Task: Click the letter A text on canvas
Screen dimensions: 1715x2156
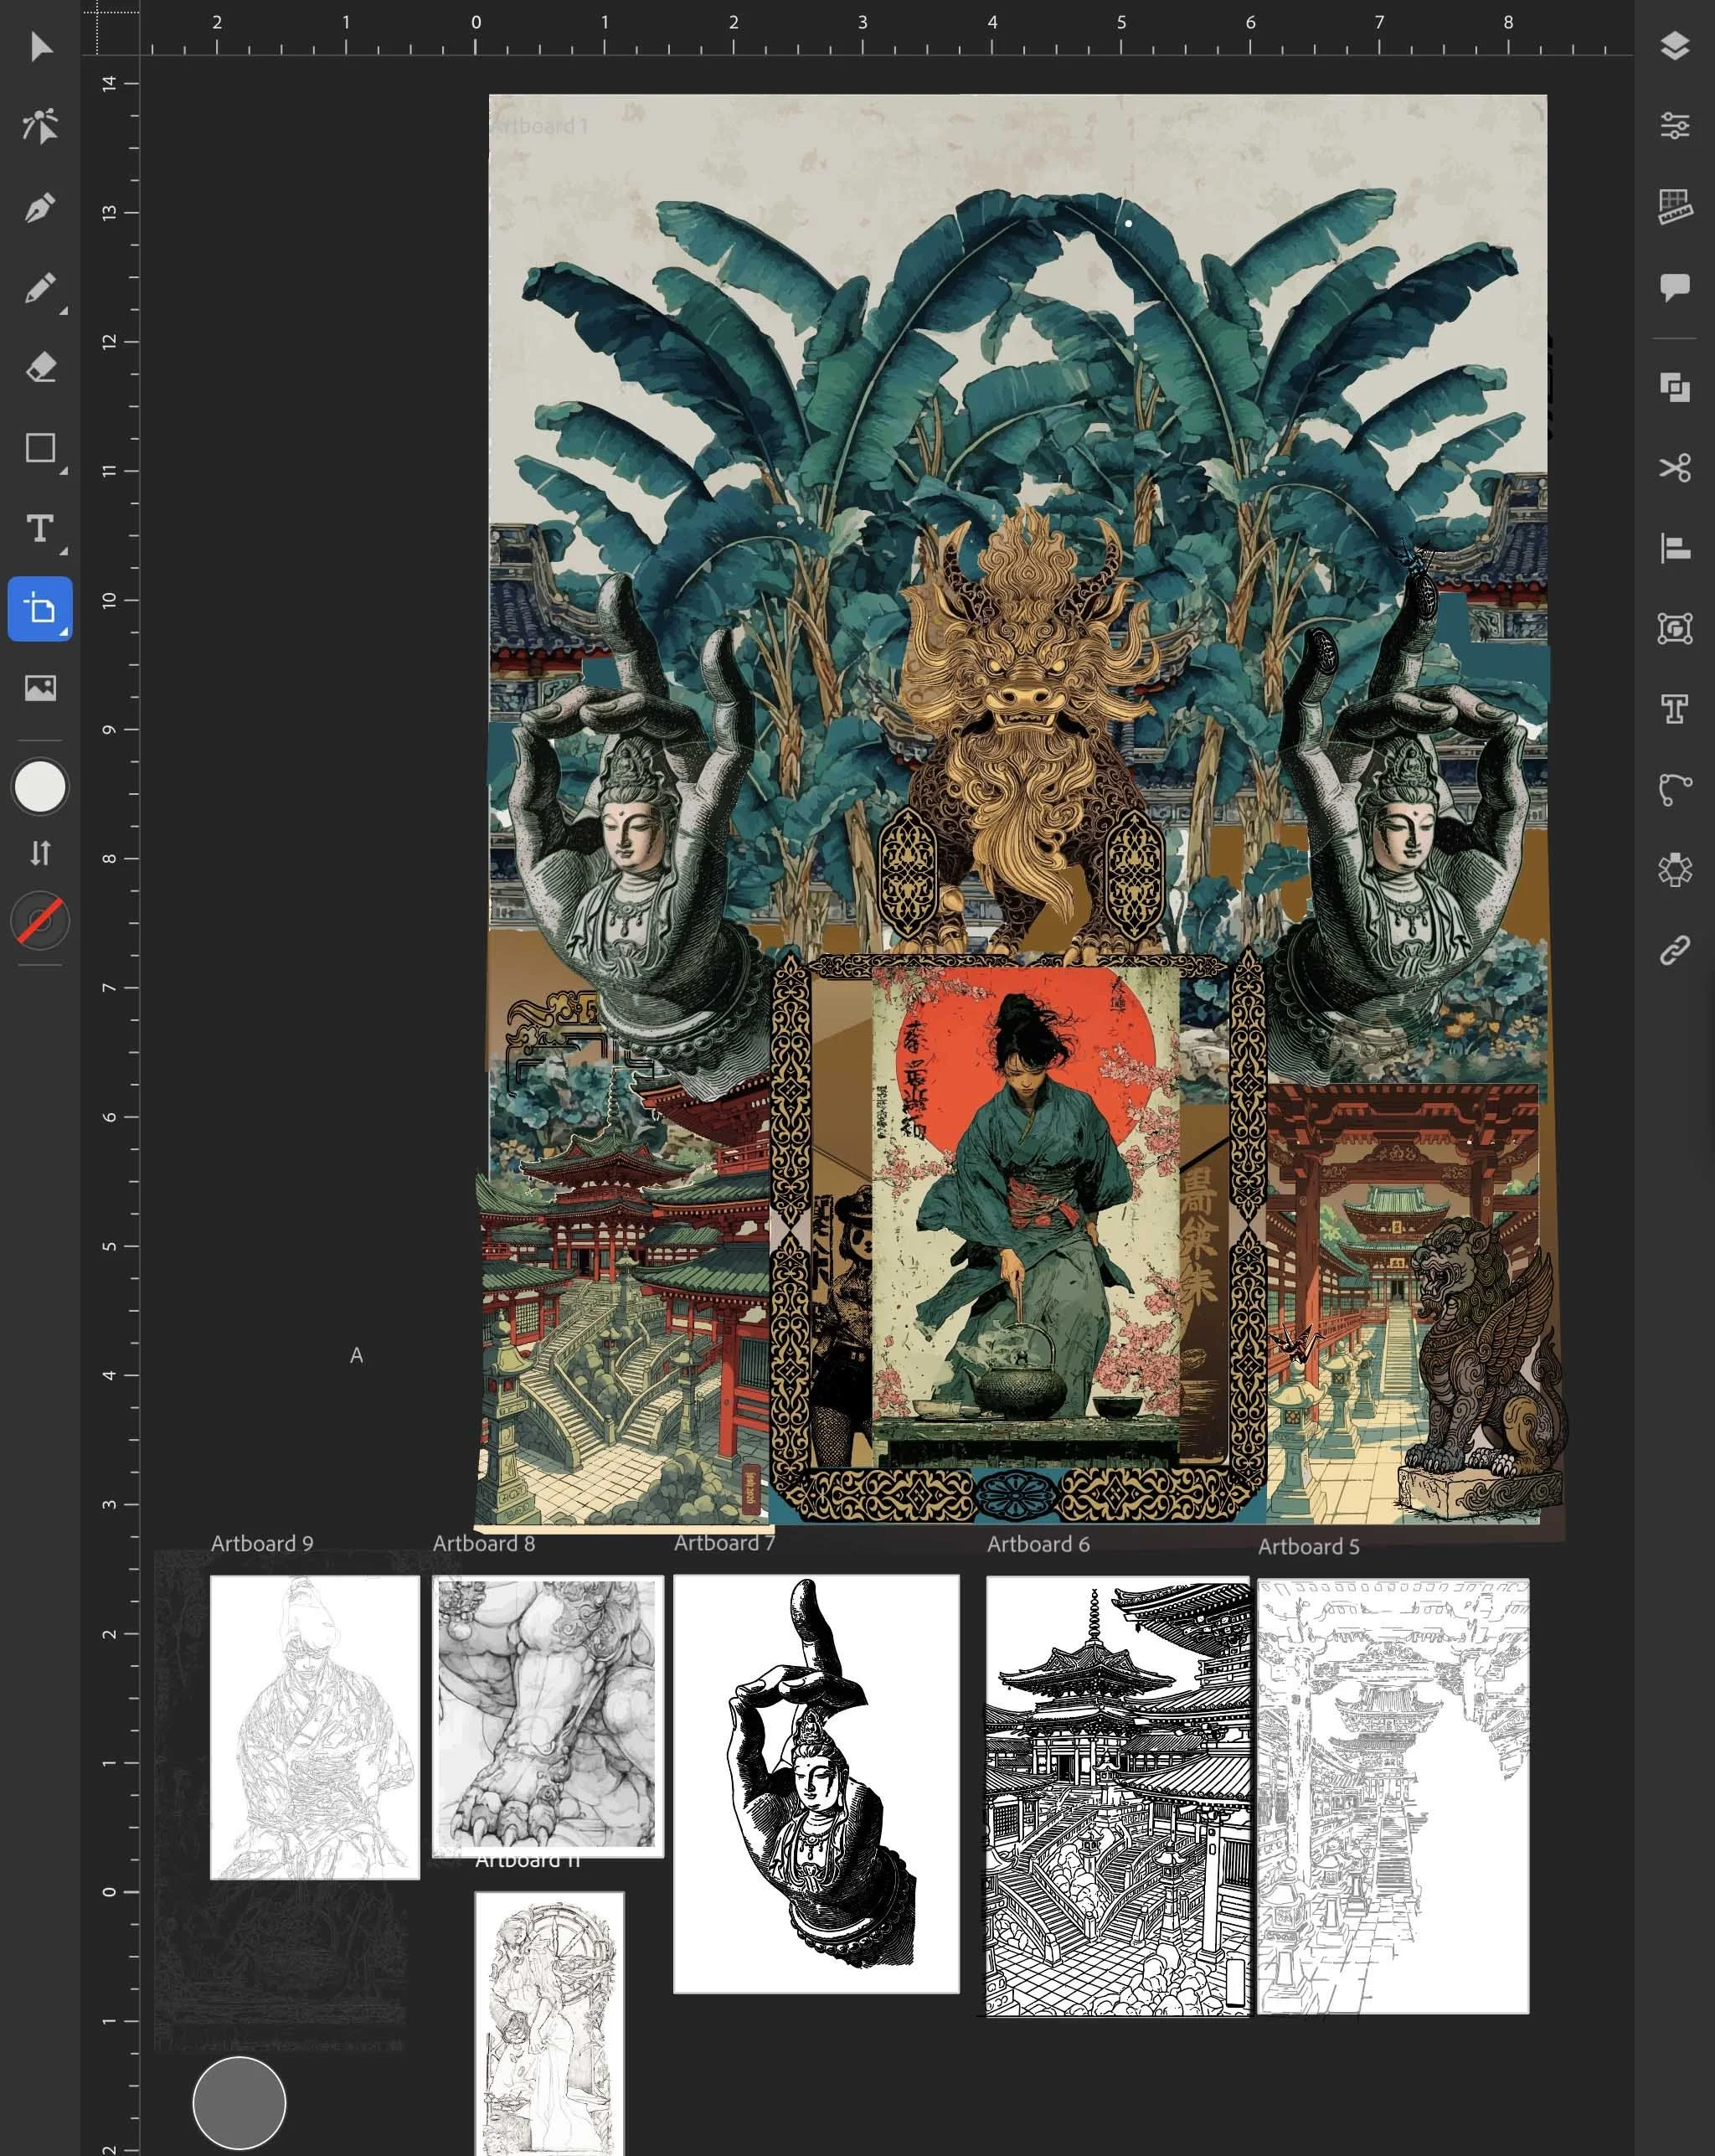Action: pos(356,1356)
